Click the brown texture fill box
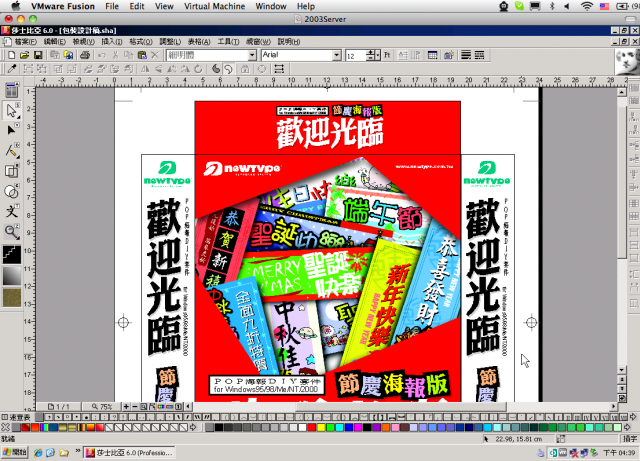The height and width of the screenshot is (461, 640). [12, 298]
